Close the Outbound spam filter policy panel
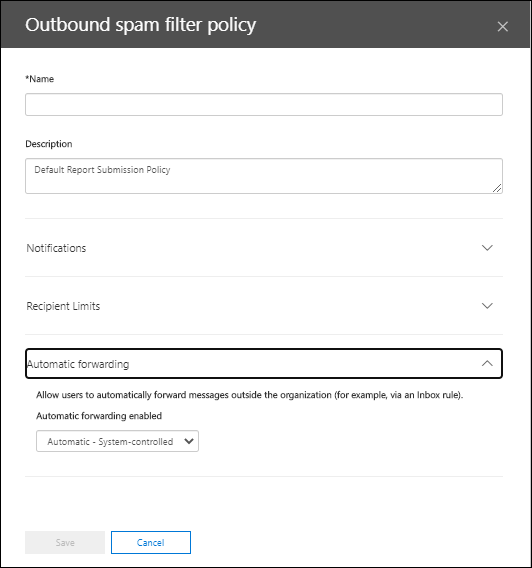The width and height of the screenshot is (532, 568). pos(502,26)
